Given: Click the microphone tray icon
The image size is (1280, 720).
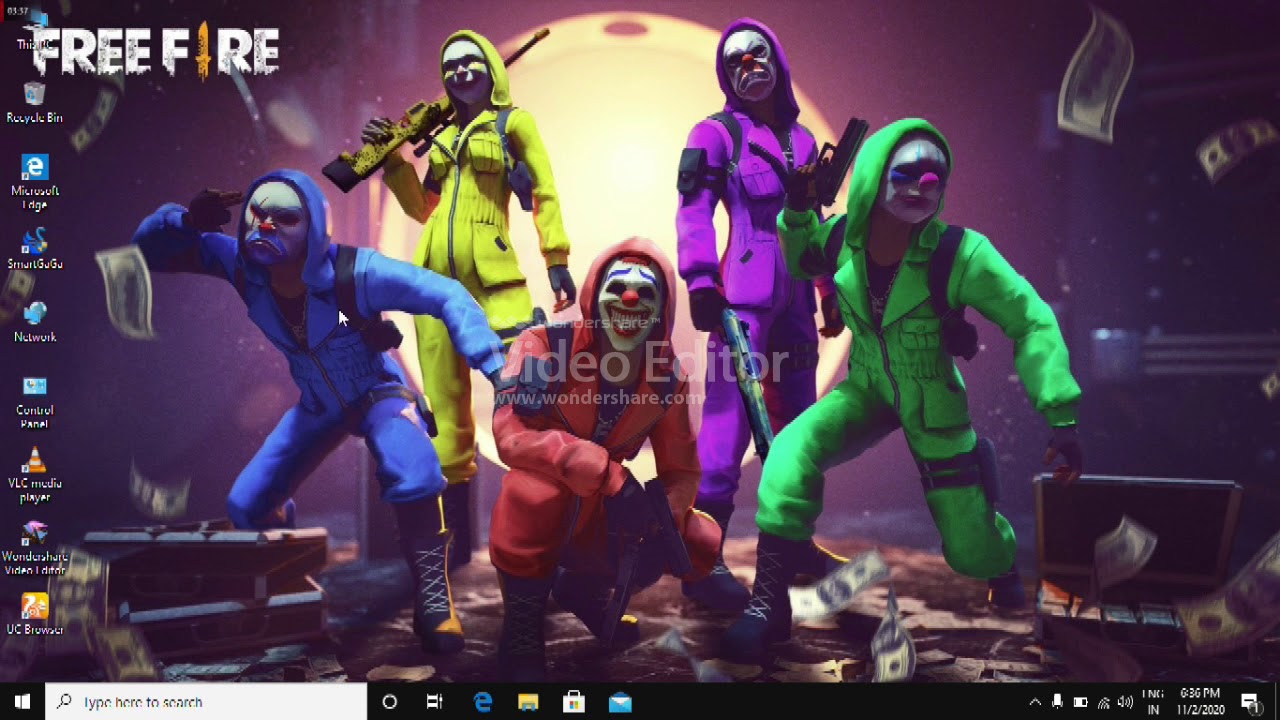Looking at the screenshot, I should click(x=1058, y=702).
